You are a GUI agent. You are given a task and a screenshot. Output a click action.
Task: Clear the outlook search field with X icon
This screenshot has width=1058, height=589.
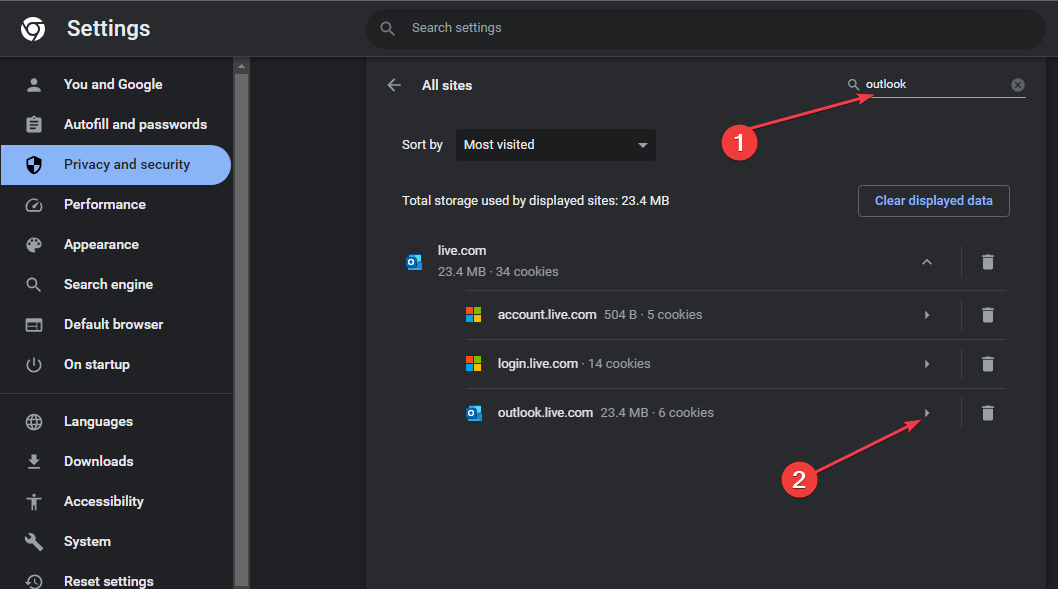pos(1018,84)
